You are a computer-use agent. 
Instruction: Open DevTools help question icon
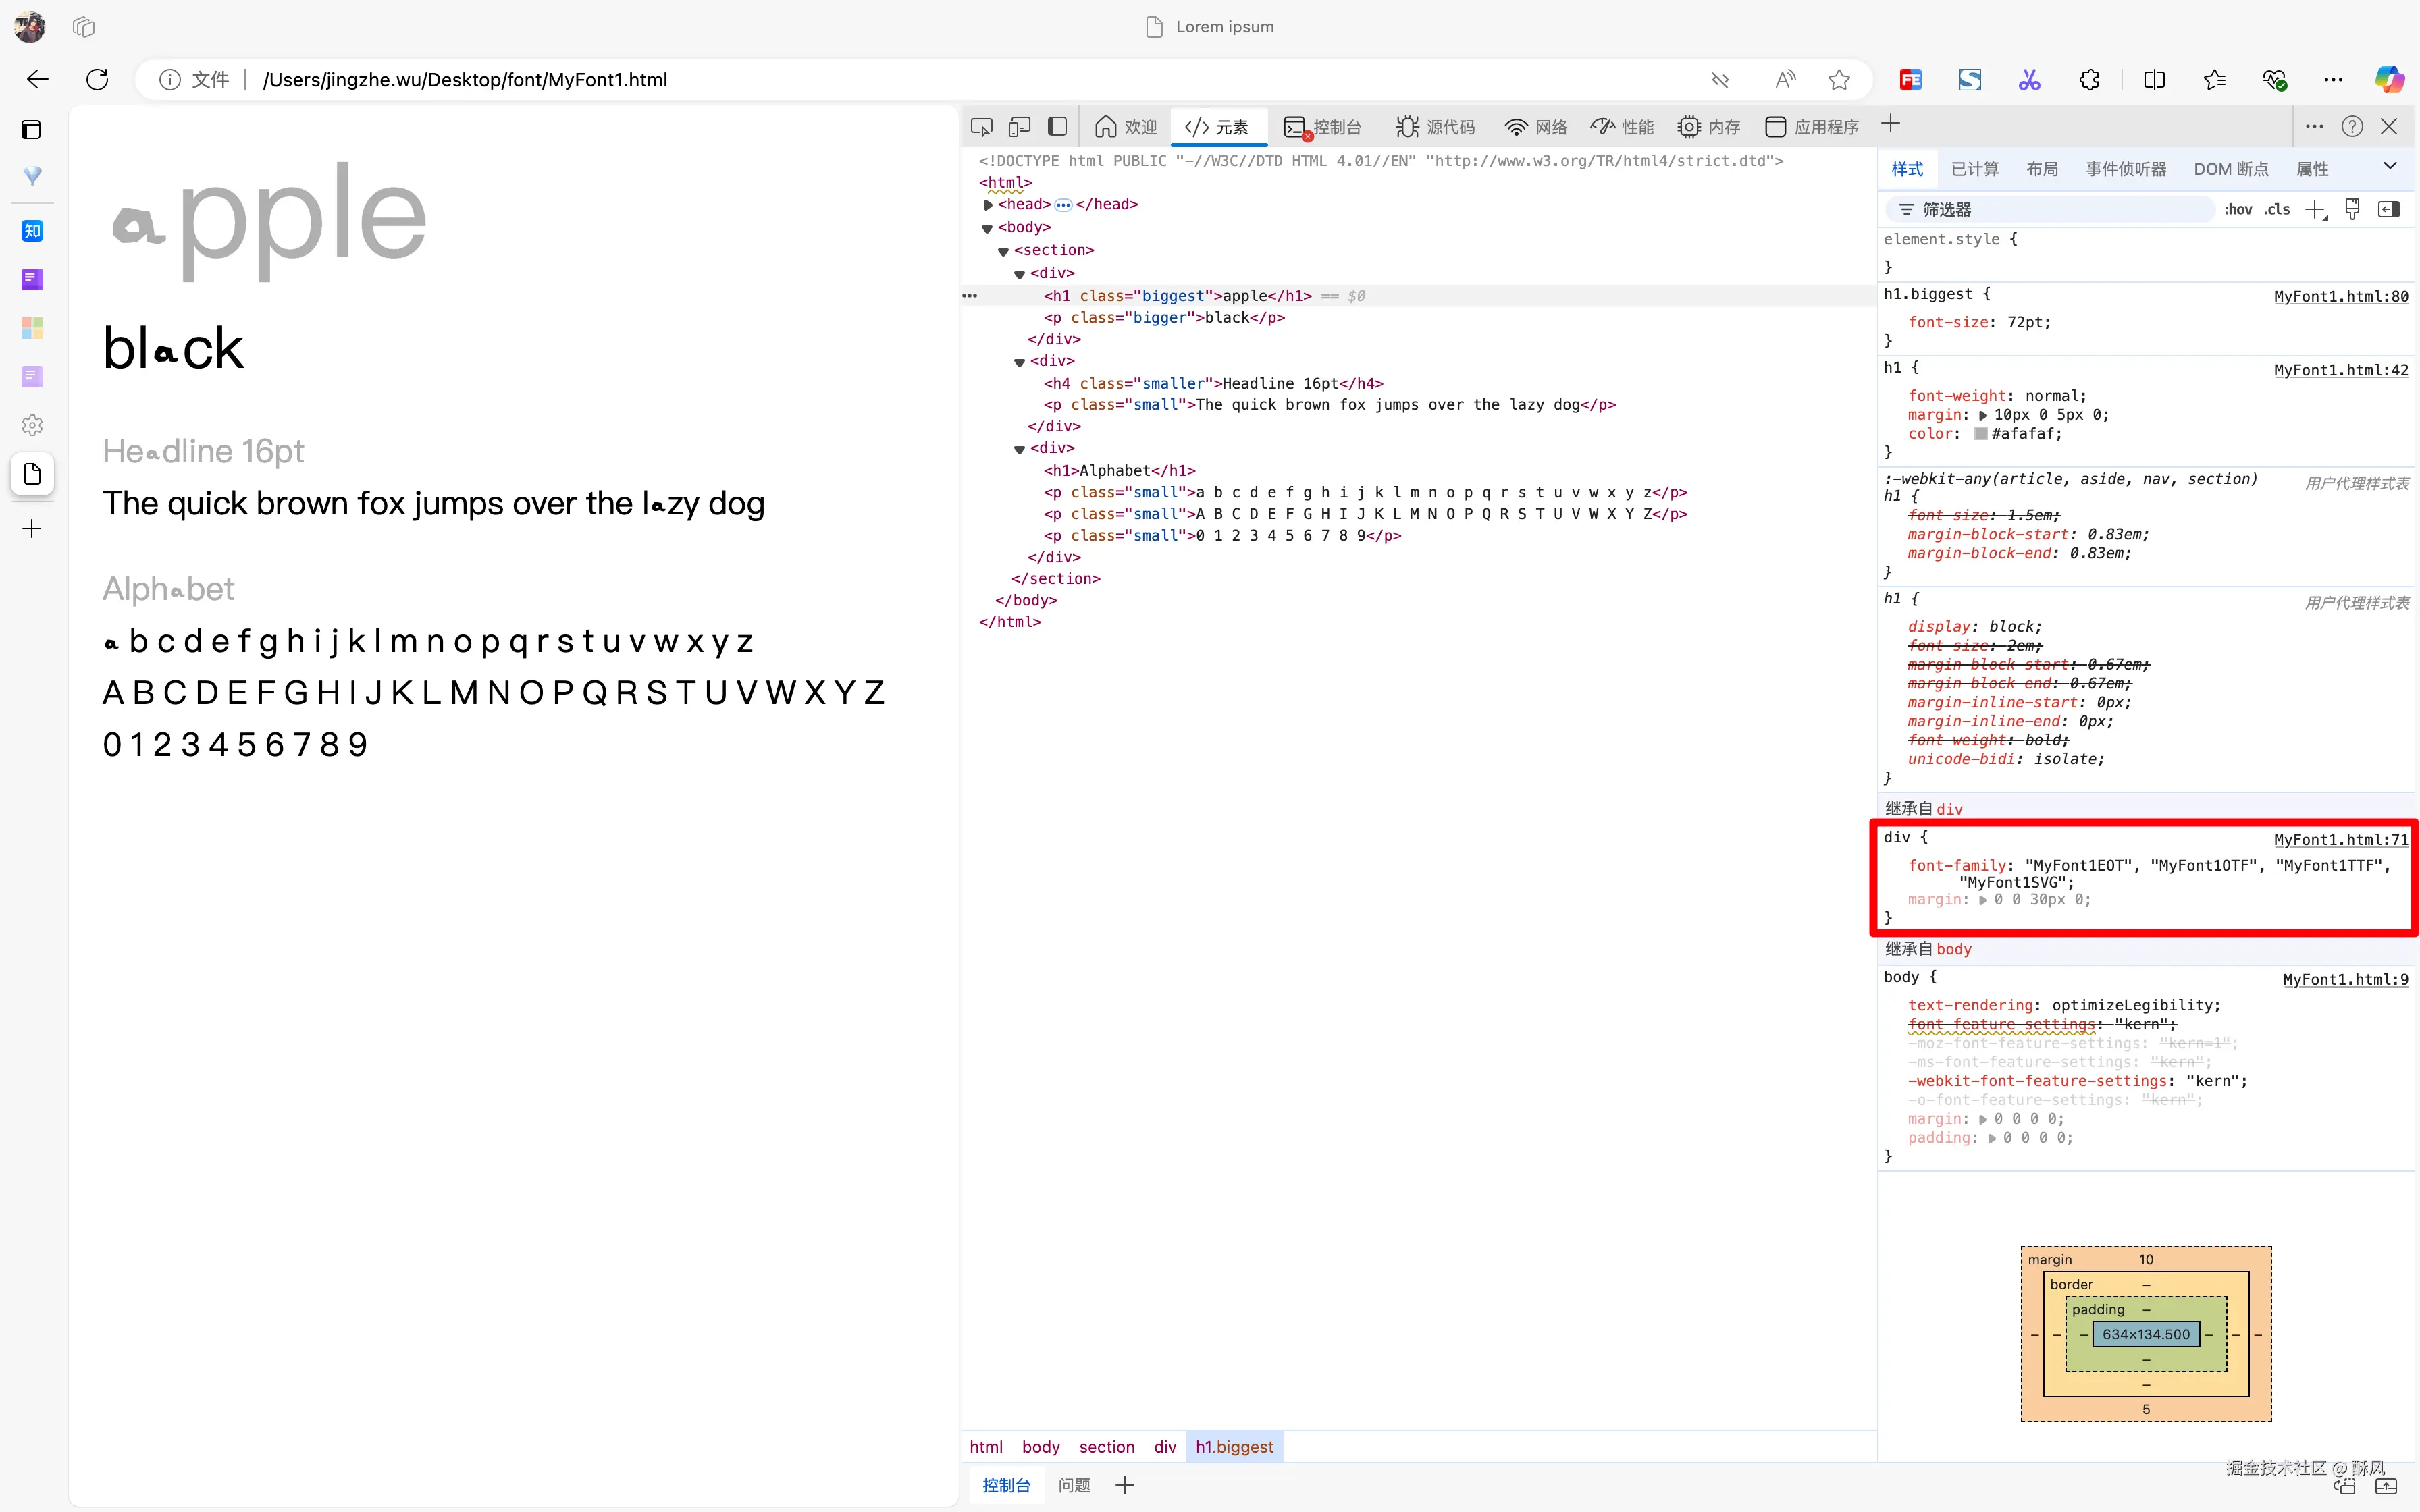click(2352, 127)
